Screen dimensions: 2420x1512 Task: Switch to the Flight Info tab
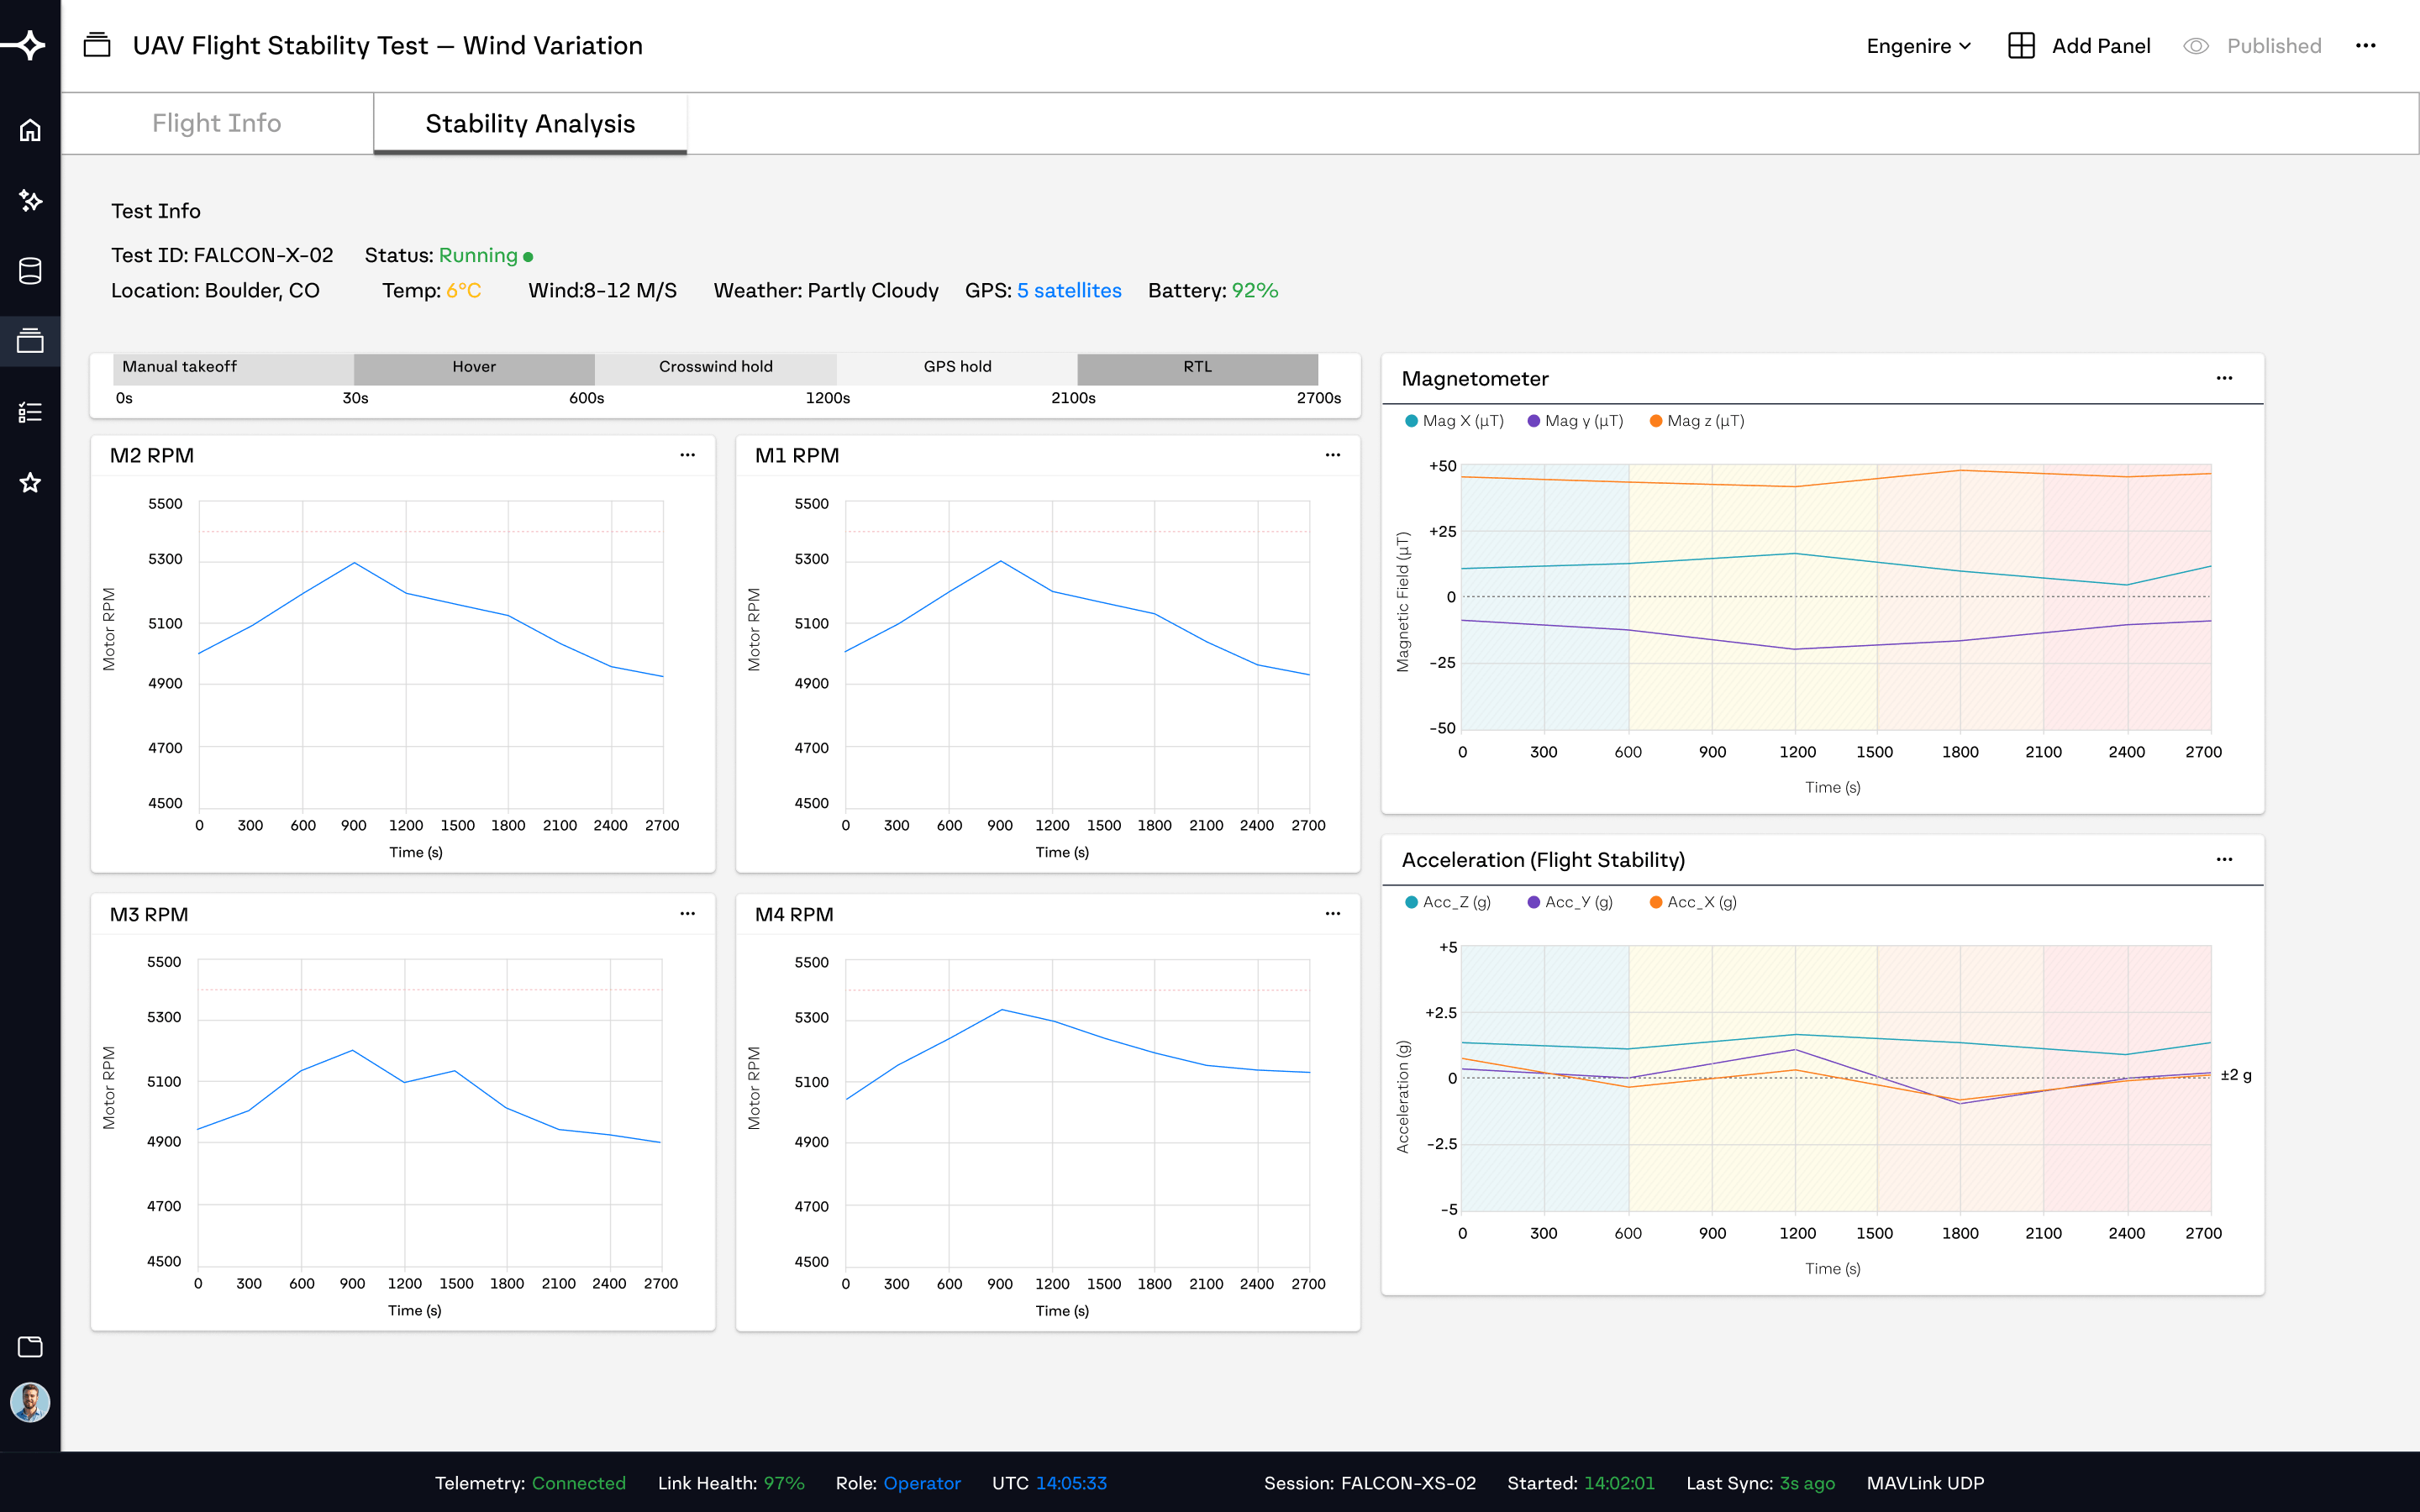(x=217, y=123)
